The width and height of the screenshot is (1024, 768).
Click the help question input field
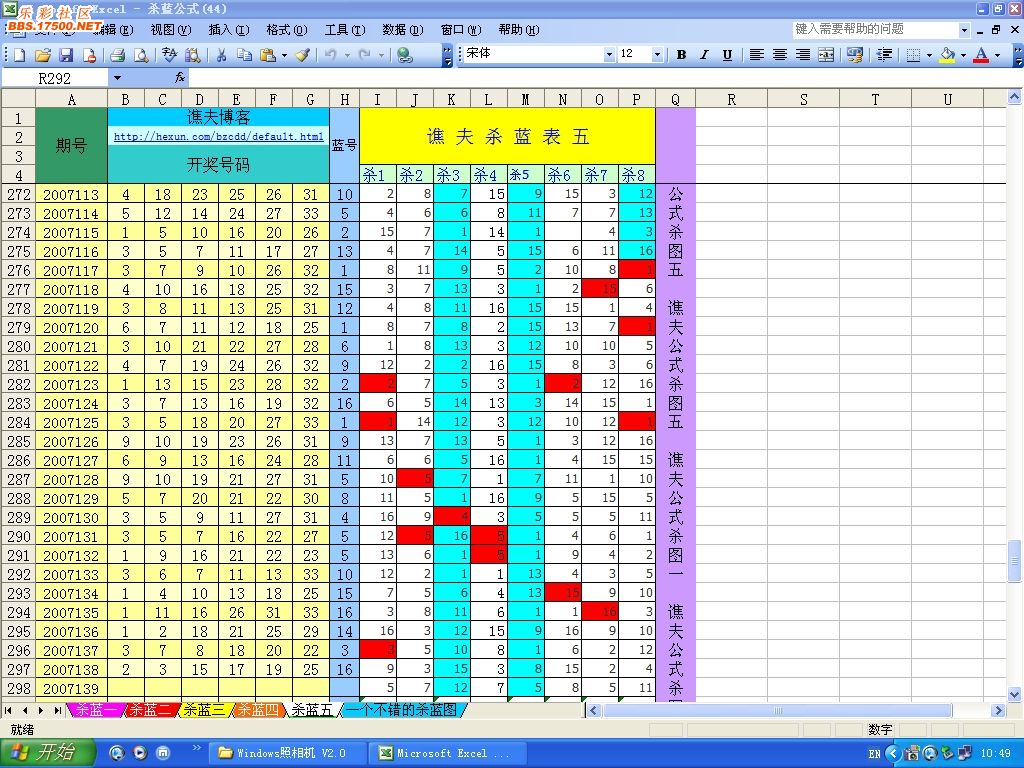coord(875,29)
